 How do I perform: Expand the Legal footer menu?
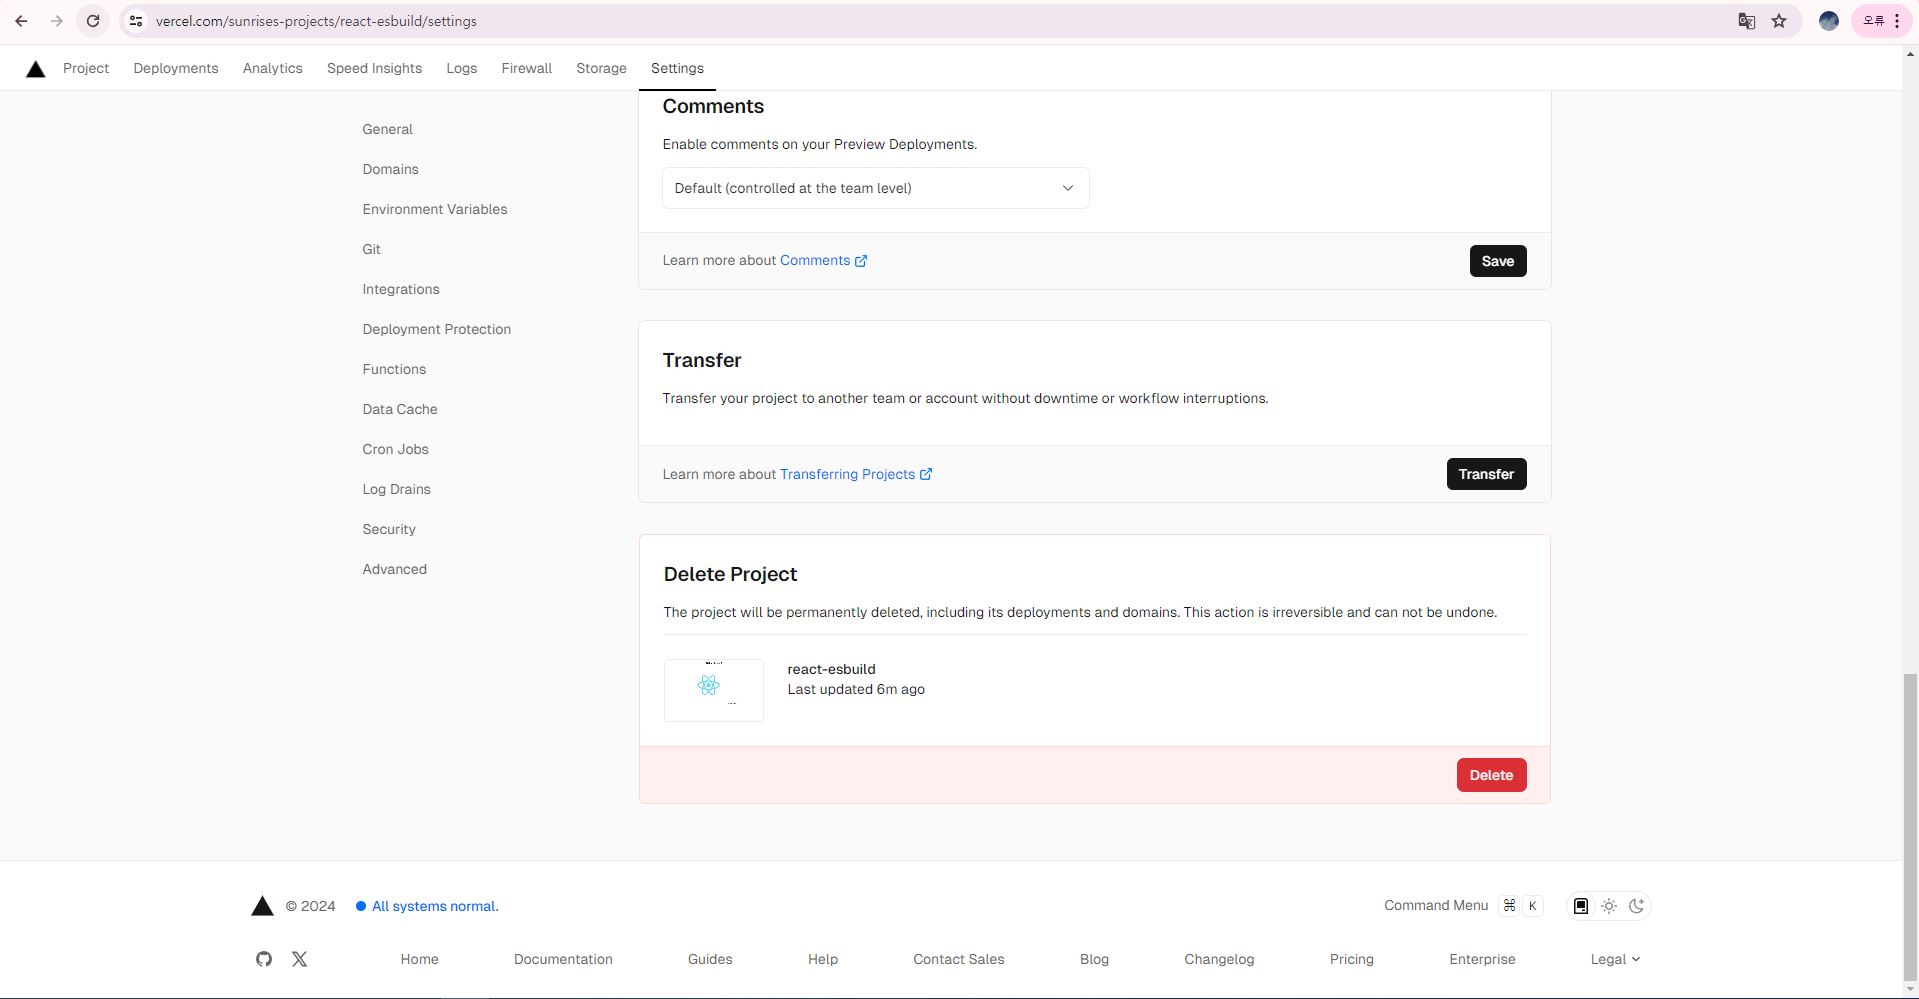1615,959
